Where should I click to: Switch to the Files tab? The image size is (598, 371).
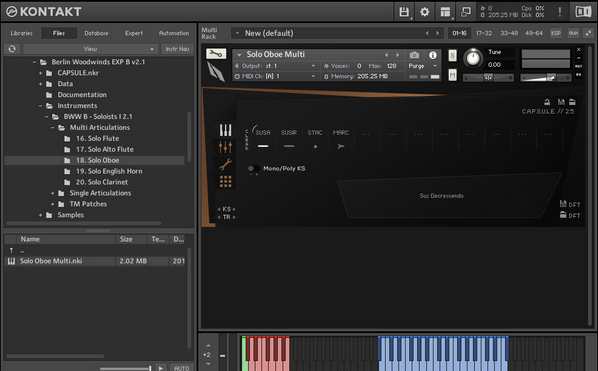coord(59,33)
